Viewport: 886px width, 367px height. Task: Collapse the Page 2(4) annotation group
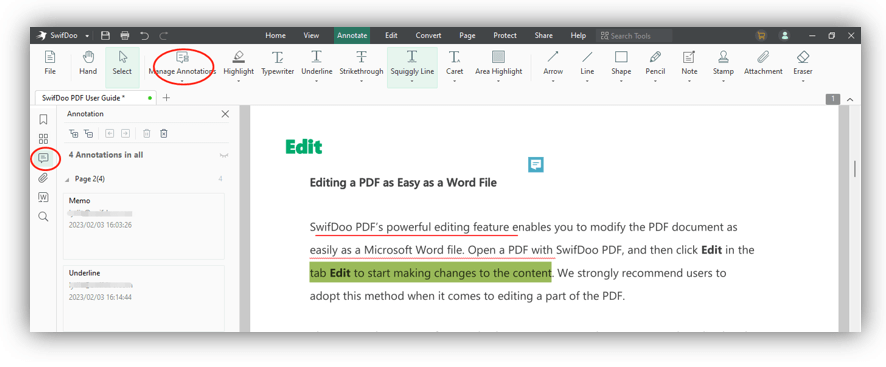(68, 179)
